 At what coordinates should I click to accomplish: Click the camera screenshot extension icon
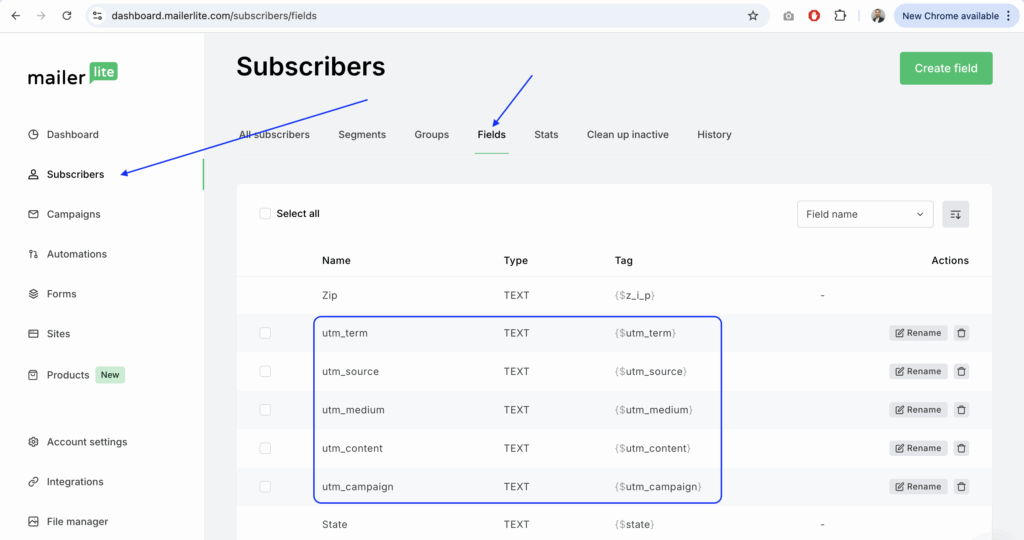tap(788, 16)
